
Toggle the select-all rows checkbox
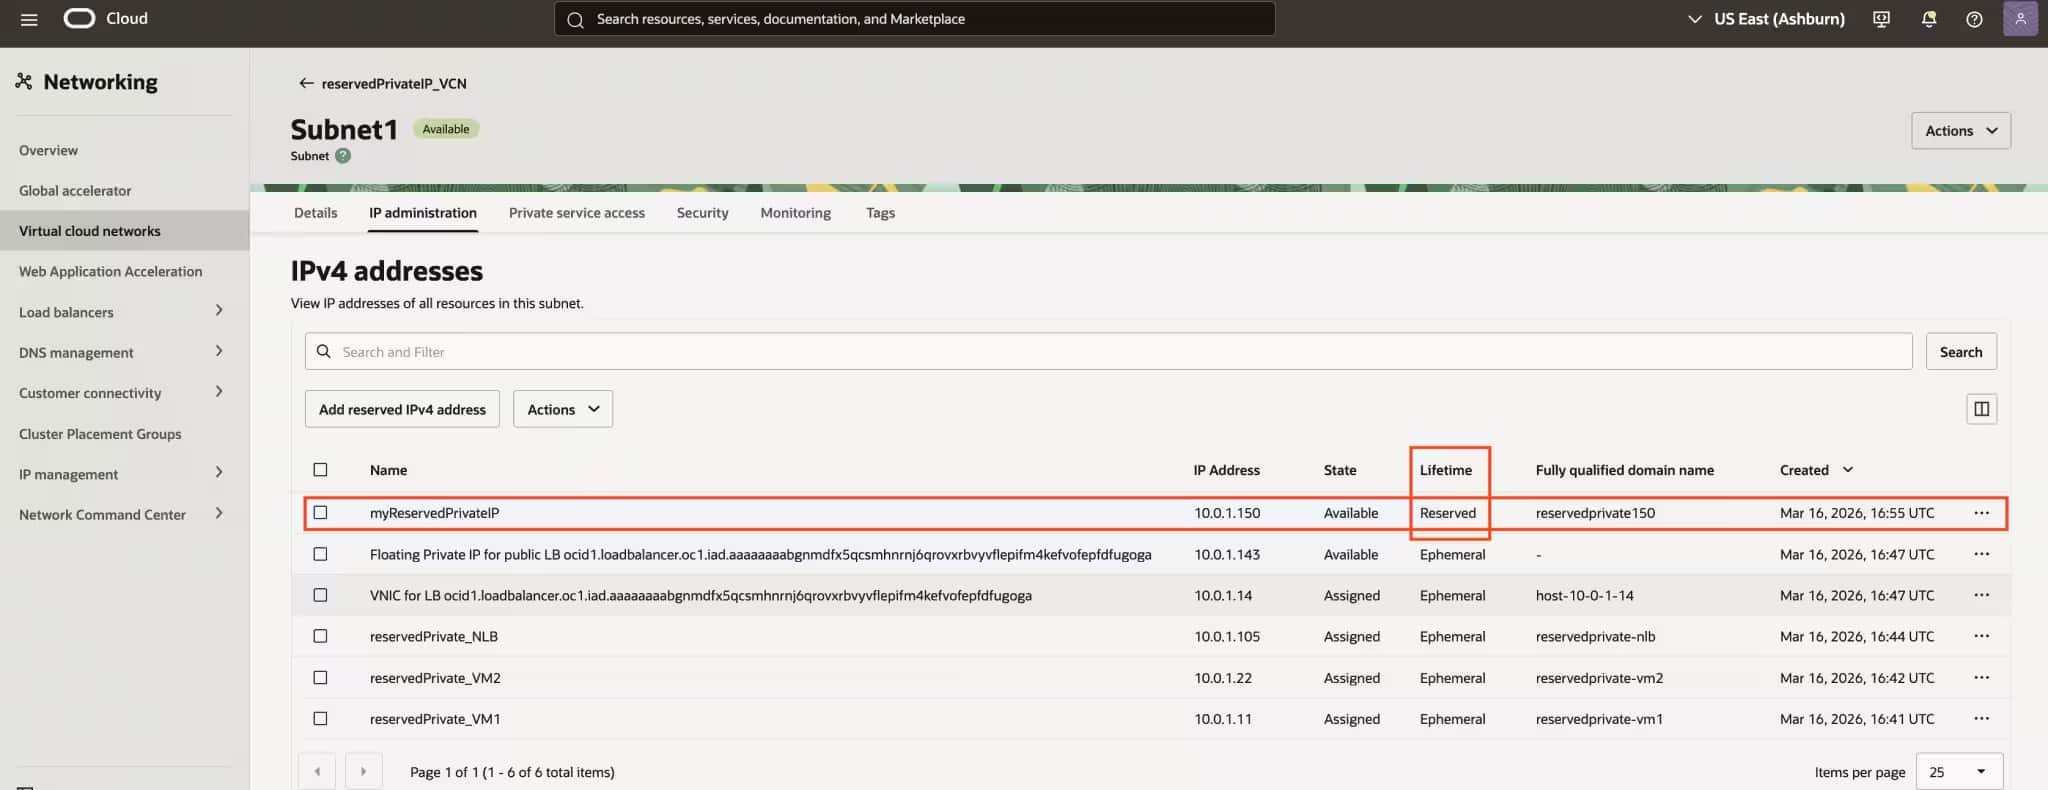tap(320, 470)
